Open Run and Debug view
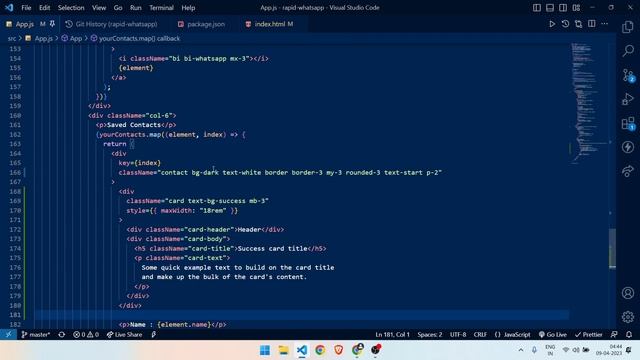Image resolution: width=640 pixels, height=360 pixels. point(628,99)
